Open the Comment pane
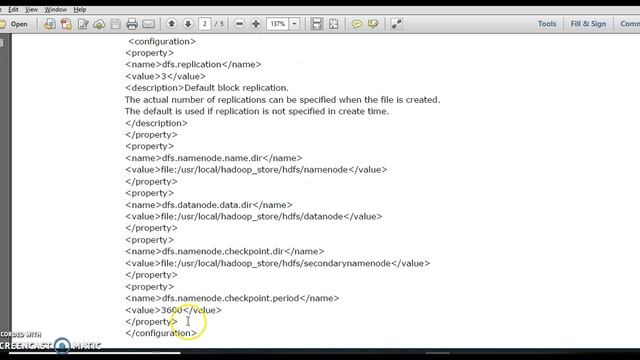The height and width of the screenshot is (360, 640). tap(629, 24)
